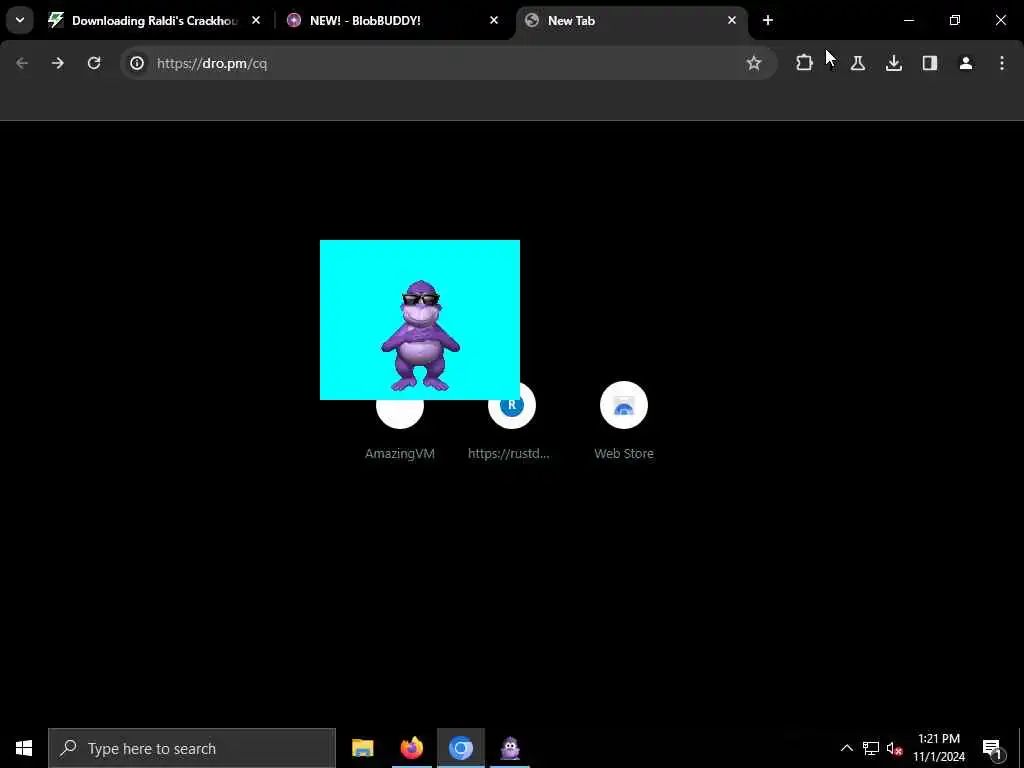
Task: Close the browser window
Action: coord(1000,20)
